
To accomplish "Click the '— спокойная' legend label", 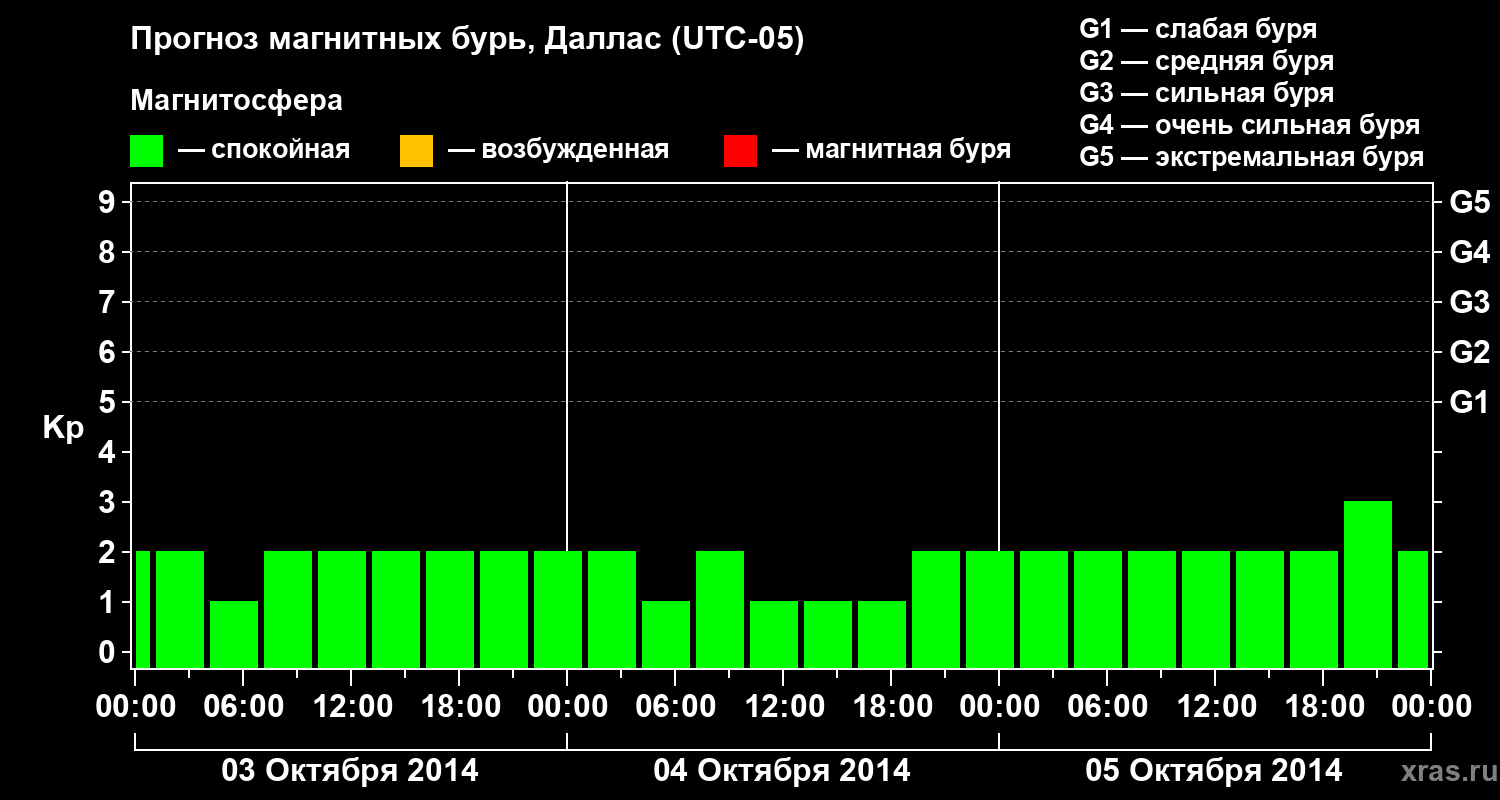I will point(264,151).
